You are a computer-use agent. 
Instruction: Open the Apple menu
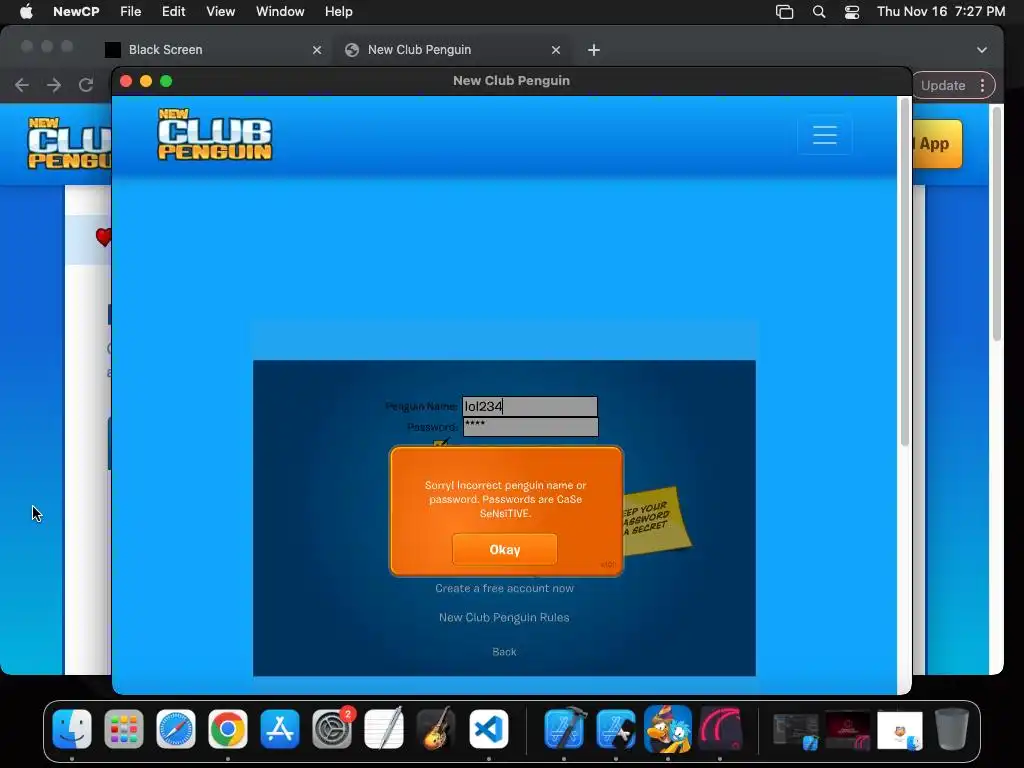point(26,12)
